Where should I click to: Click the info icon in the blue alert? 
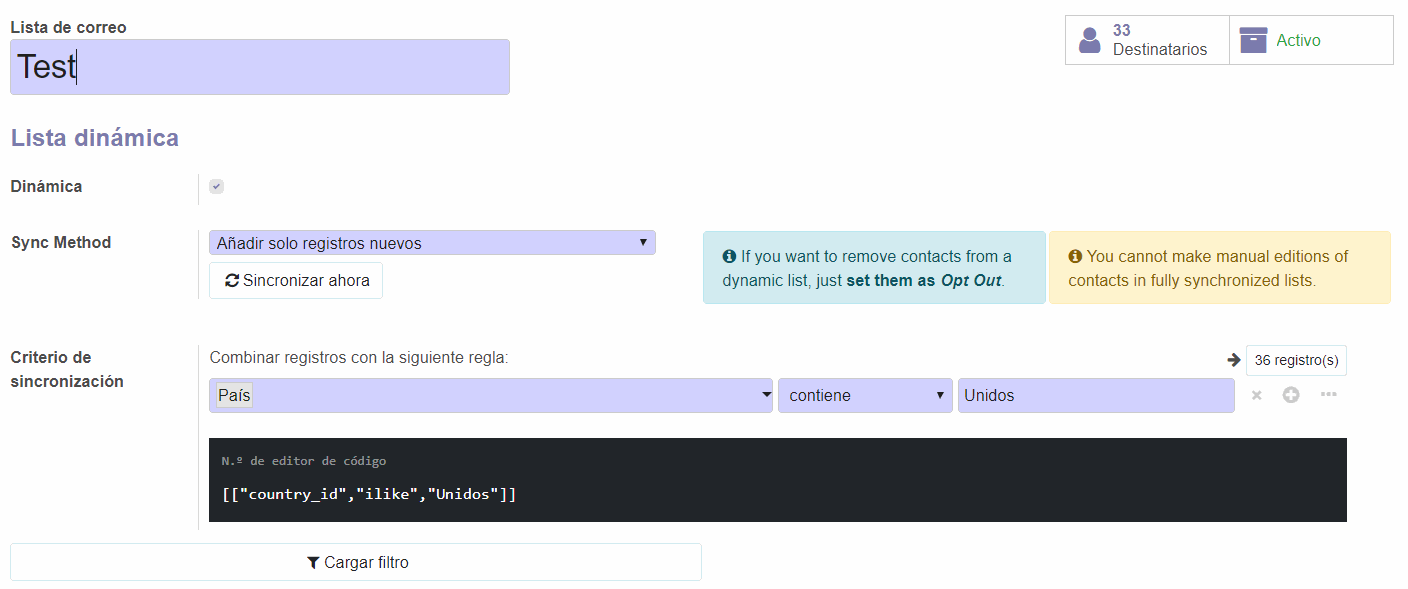(x=729, y=256)
